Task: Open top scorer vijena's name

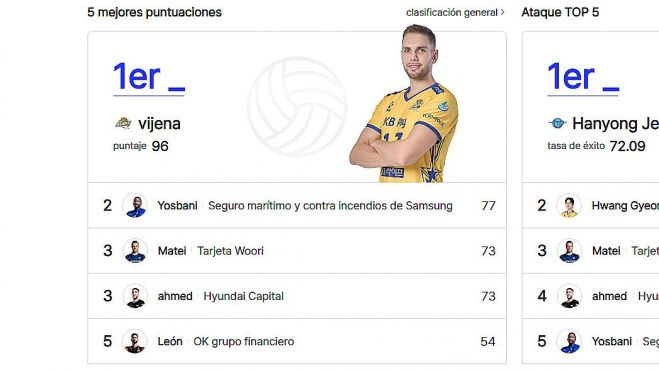Action: (159, 124)
